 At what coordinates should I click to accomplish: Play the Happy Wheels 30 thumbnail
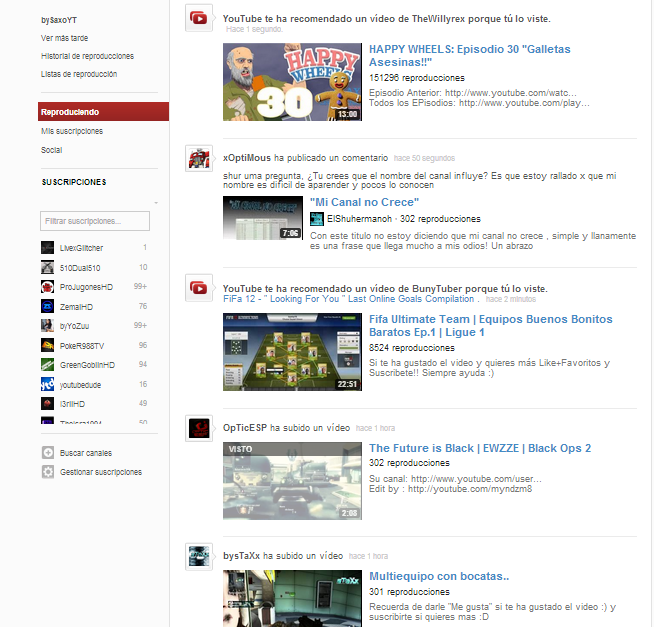[292, 82]
